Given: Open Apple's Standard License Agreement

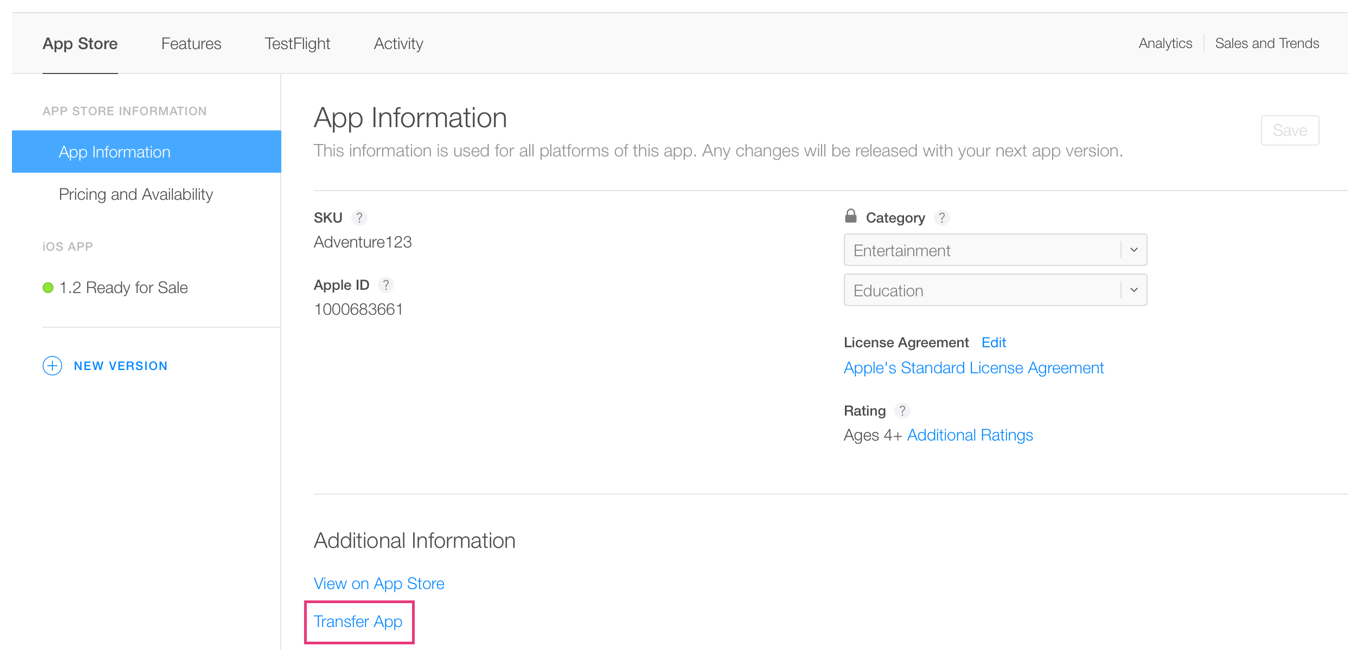Looking at the screenshot, I should (973, 367).
